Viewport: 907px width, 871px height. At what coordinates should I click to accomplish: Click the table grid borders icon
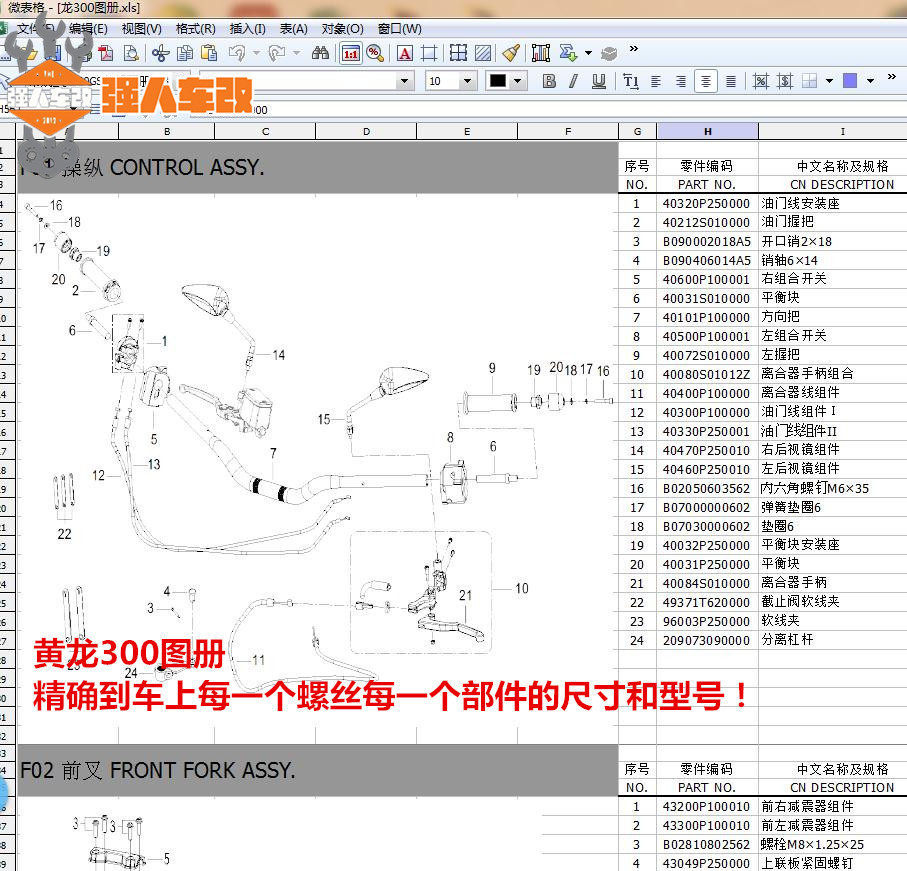[458, 54]
